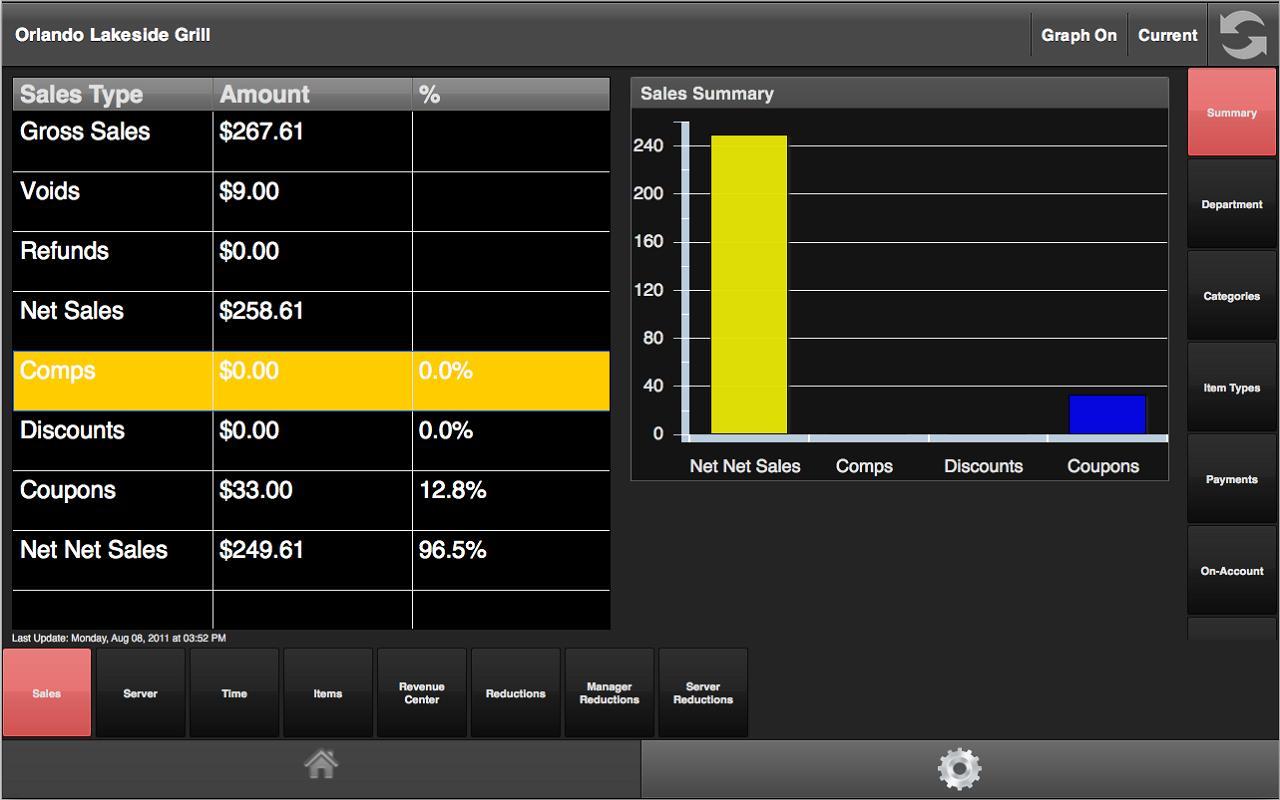Image resolution: width=1280 pixels, height=800 pixels.
Task: Click the Comps chart axis label
Action: (864, 466)
